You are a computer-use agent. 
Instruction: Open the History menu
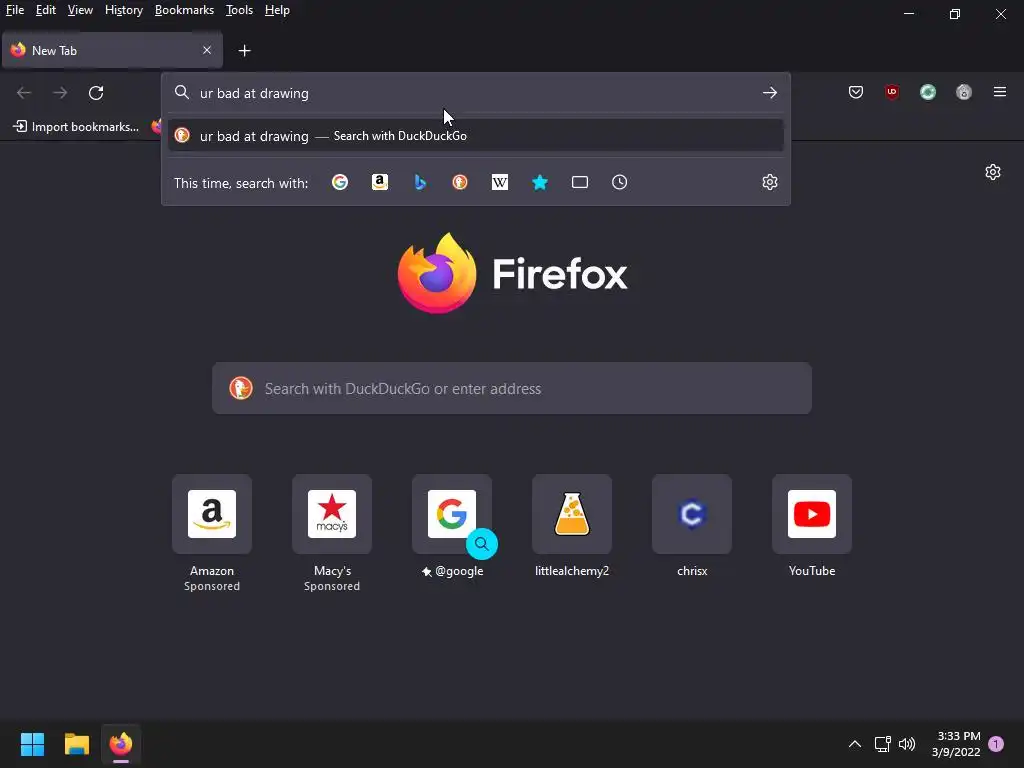(x=123, y=10)
